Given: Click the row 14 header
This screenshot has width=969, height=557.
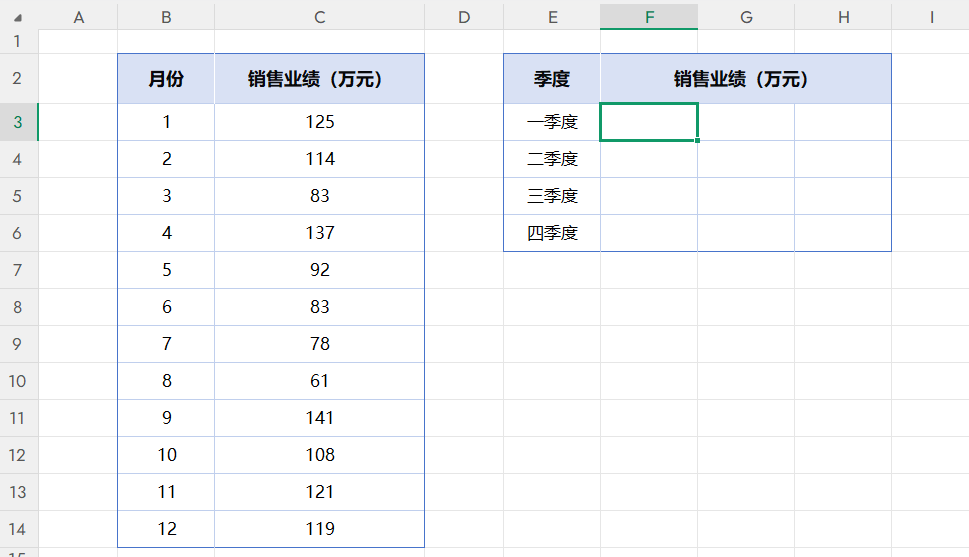Looking at the screenshot, I should click(x=18, y=529).
